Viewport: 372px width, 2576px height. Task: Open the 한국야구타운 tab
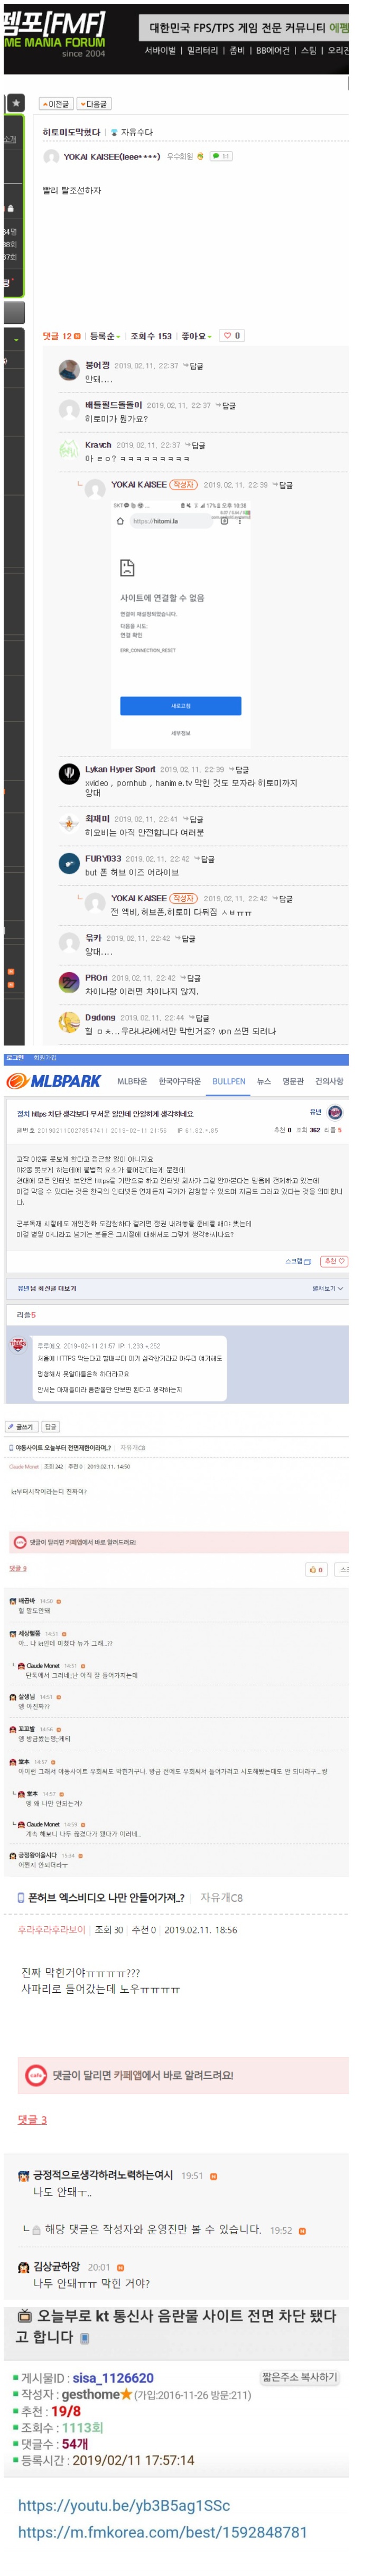(x=179, y=1081)
